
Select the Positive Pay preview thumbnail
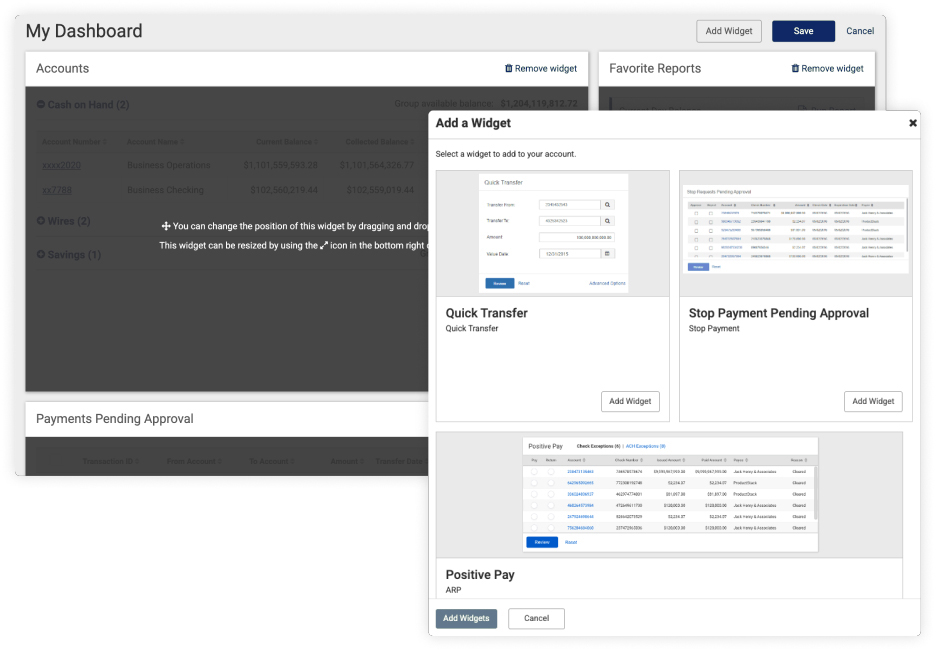click(x=669, y=495)
